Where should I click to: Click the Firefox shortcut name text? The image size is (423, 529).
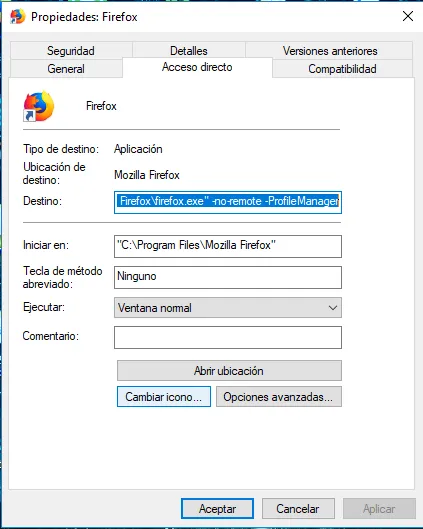pyautogui.click(x=101, y=106)
